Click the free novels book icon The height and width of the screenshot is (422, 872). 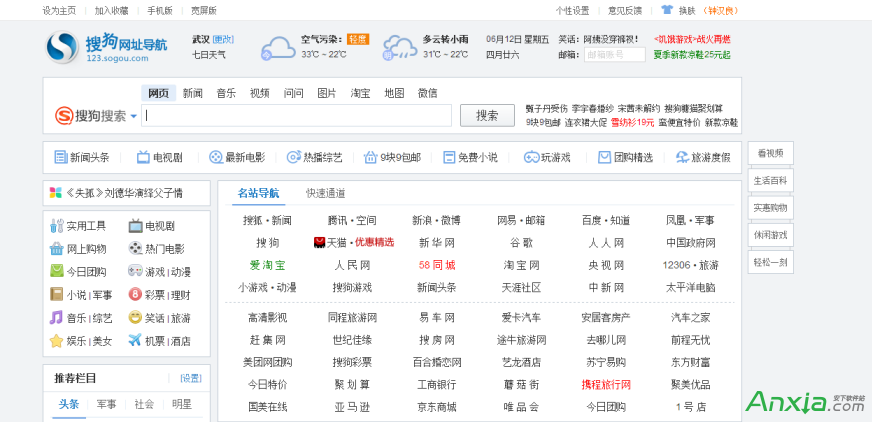click(x=449, y=157)
